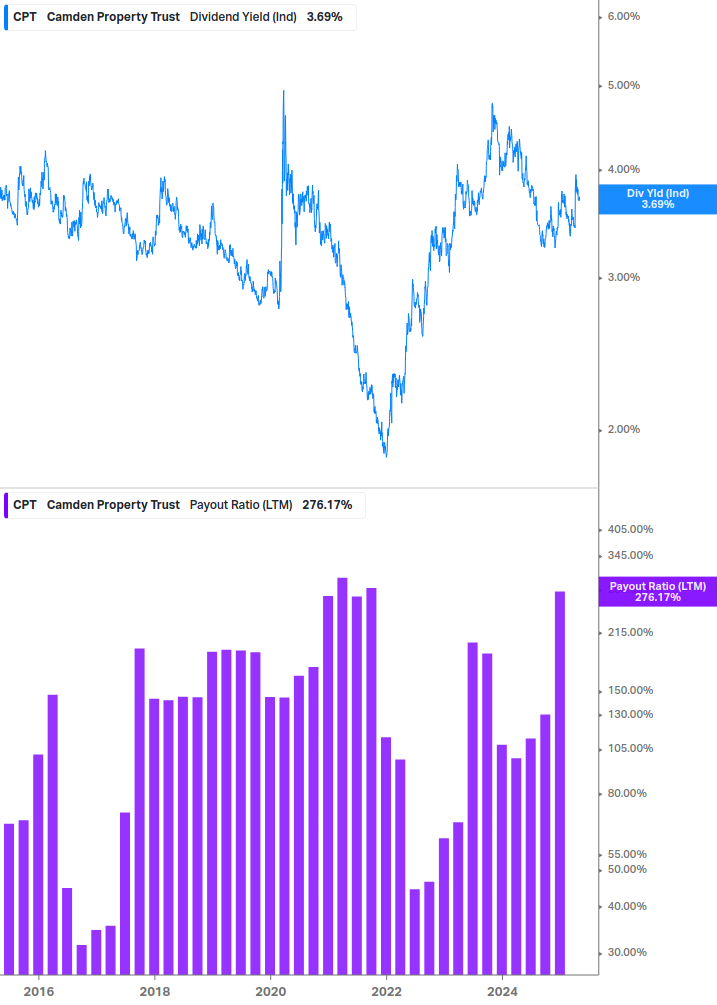The height and width of the screenshot is (1005, 717).
Task: Click the purple Payout Ratio (LTM) 276.17% tag
Action: click(x=657, y=592)
